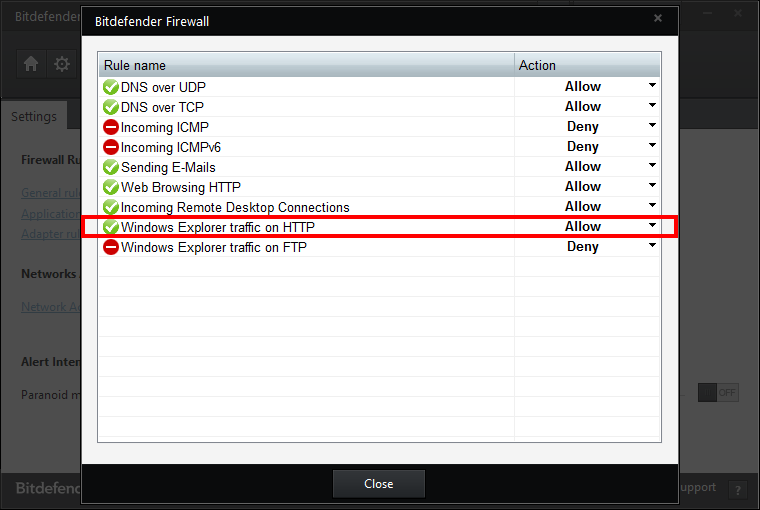The width and height of the screenshot is (760, 510).
Task: Click the green check icon for Sending E-Mails
Action: tap(110, 167)
